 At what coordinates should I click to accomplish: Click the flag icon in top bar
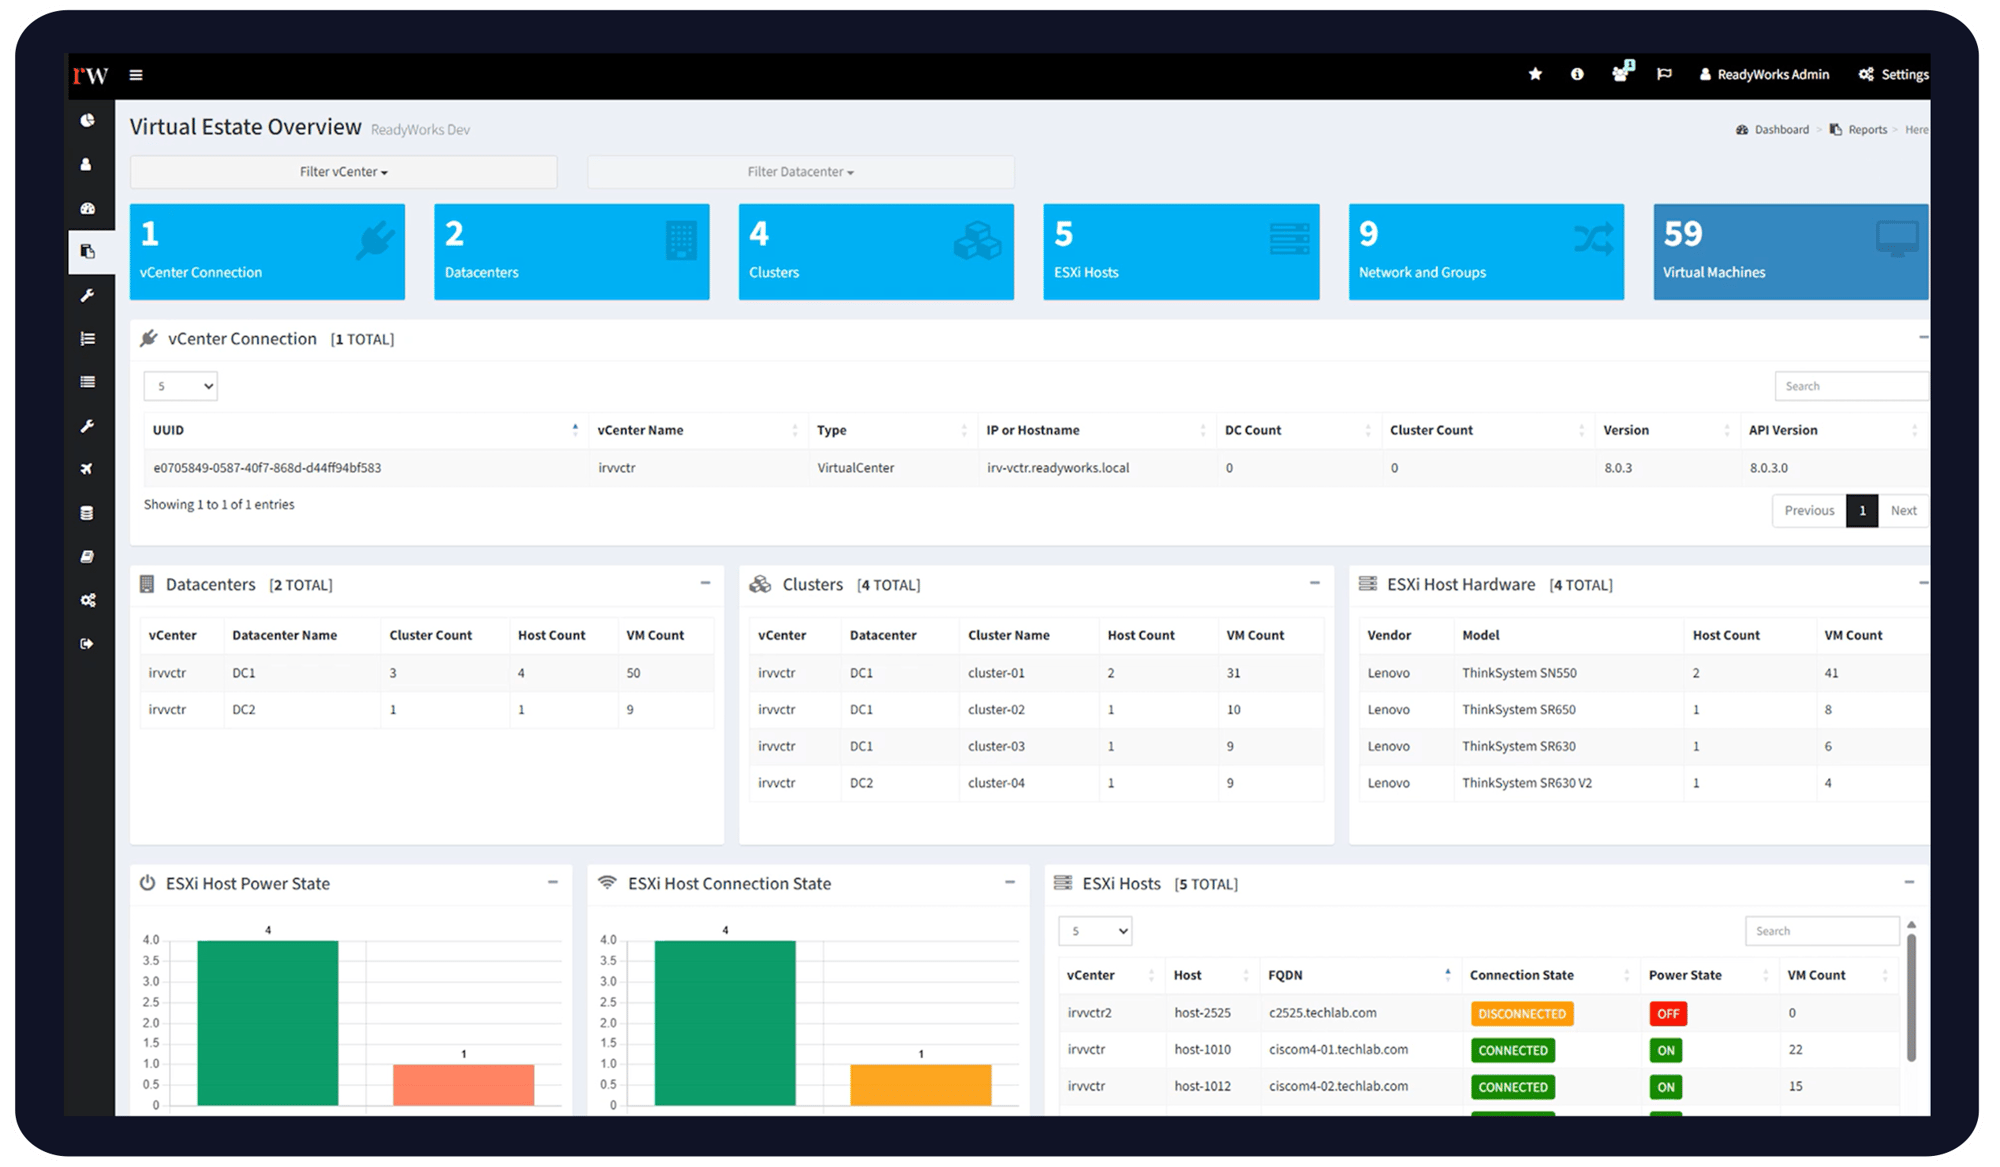(1664, 74)
